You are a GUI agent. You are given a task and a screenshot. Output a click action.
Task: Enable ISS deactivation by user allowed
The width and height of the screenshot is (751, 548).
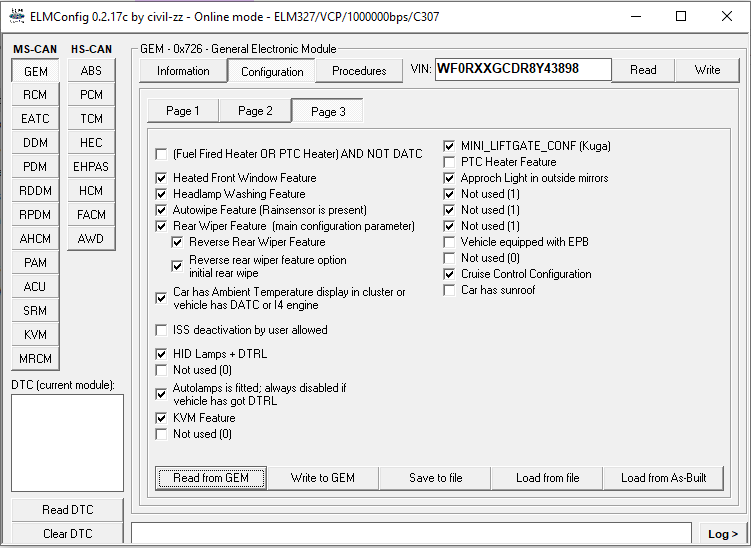(x=162, y=330)
